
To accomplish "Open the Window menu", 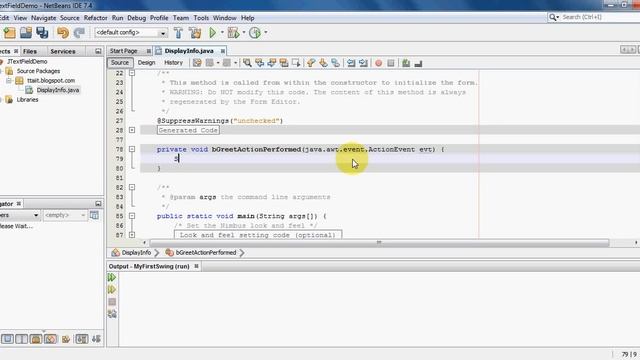I will pos(224,18).
